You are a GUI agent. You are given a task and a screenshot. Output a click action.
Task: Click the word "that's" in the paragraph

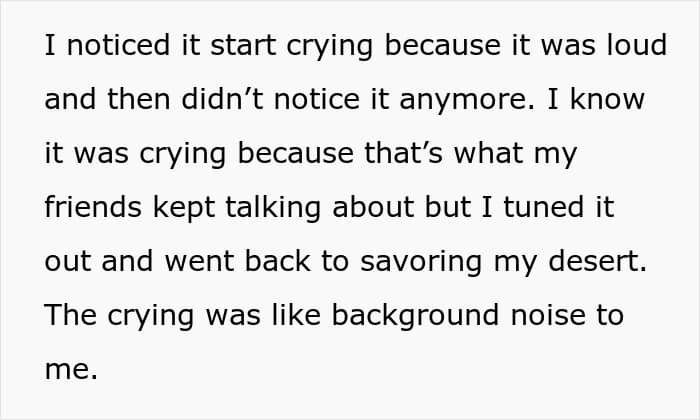404,153
